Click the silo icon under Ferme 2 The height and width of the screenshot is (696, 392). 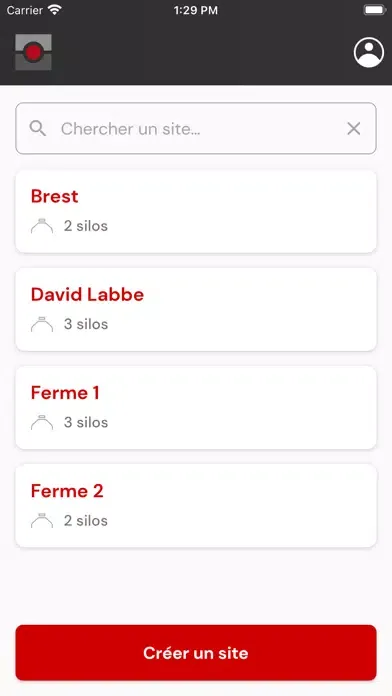click(42, 520)
